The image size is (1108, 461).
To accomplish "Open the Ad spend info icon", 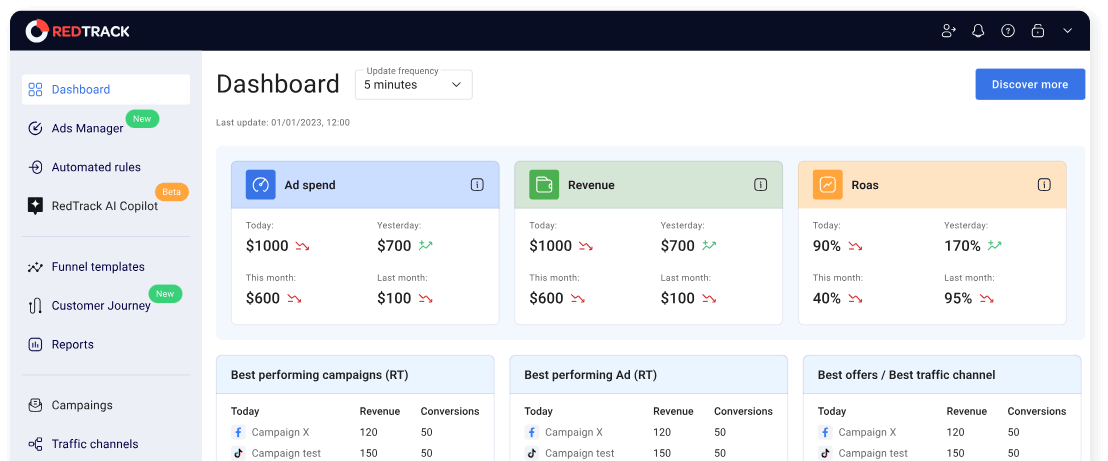I will (477, 185).
